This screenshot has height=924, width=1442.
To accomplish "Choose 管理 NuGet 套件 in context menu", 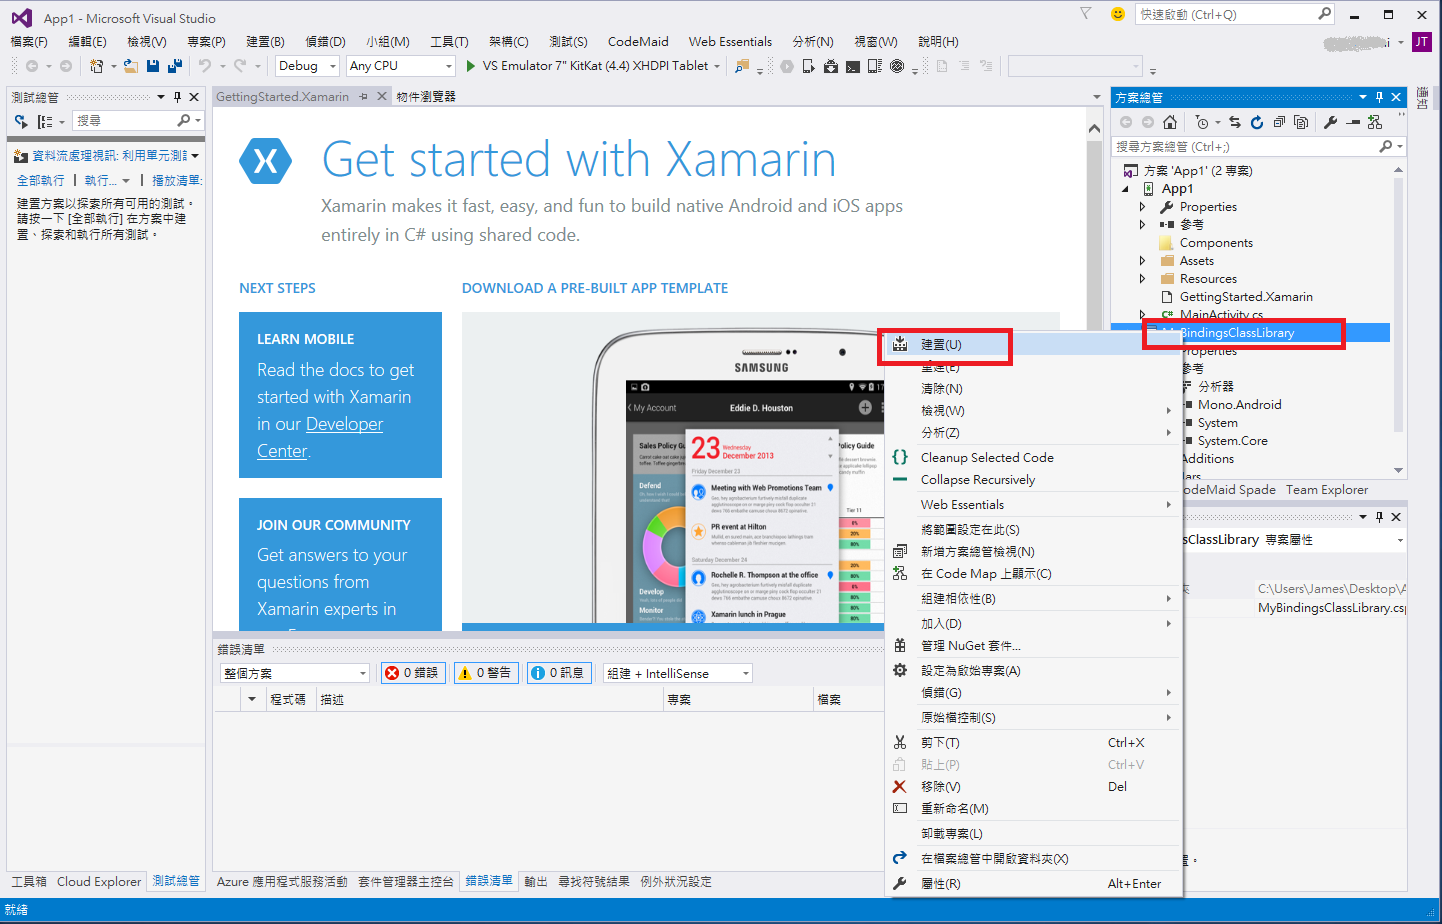I will pos(1033,645).
